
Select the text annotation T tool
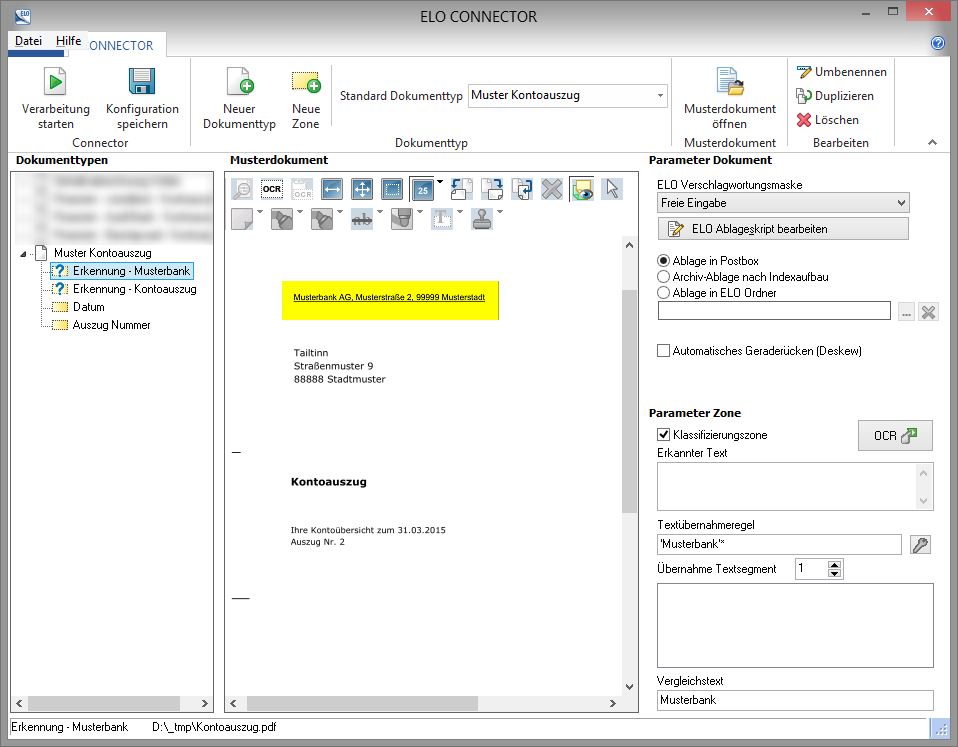pyautogui.click(x=442, y=219)
